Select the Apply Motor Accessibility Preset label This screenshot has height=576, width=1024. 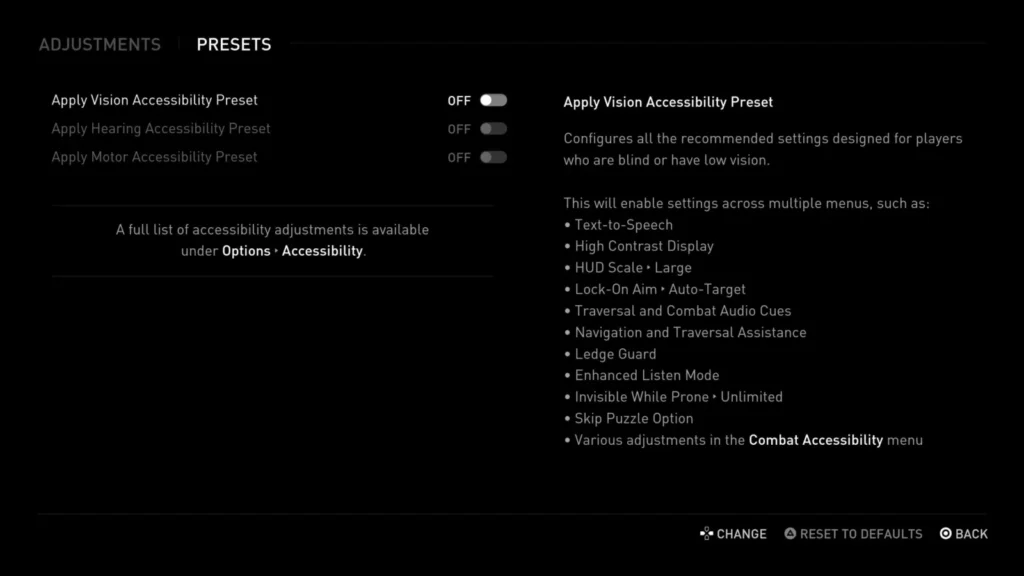(155, 157)
